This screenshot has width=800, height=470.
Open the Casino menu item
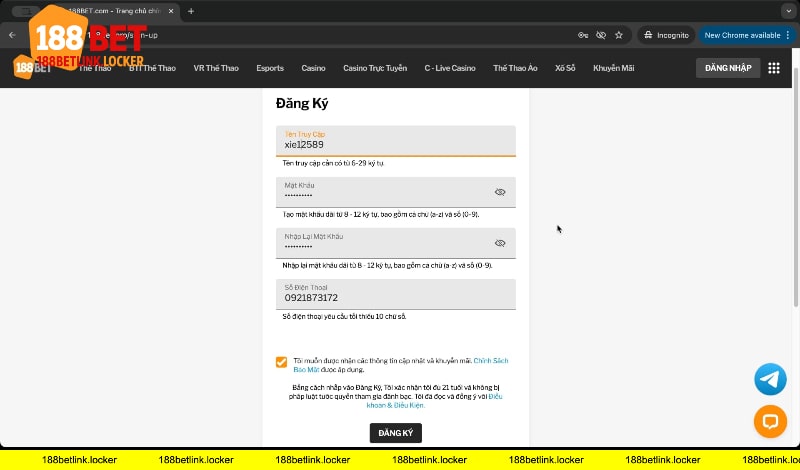(313, 68)
